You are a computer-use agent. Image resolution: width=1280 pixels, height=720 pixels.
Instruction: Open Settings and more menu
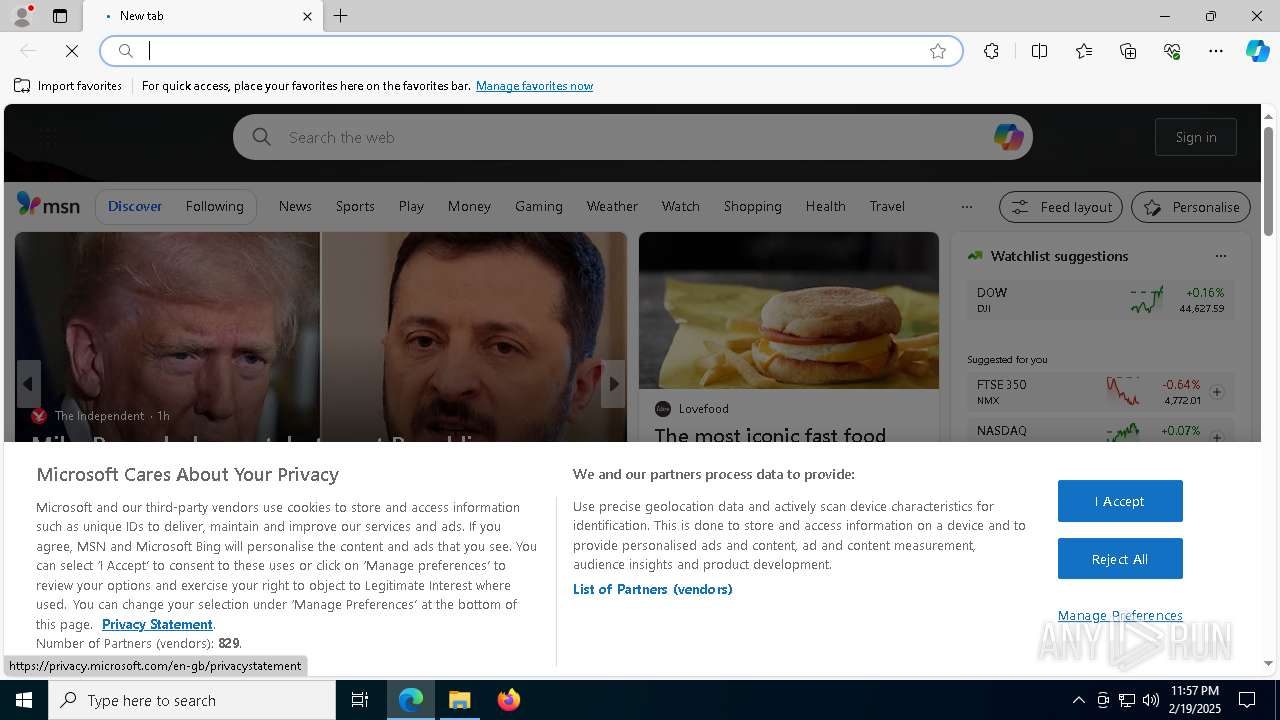tap(1216, 51)
